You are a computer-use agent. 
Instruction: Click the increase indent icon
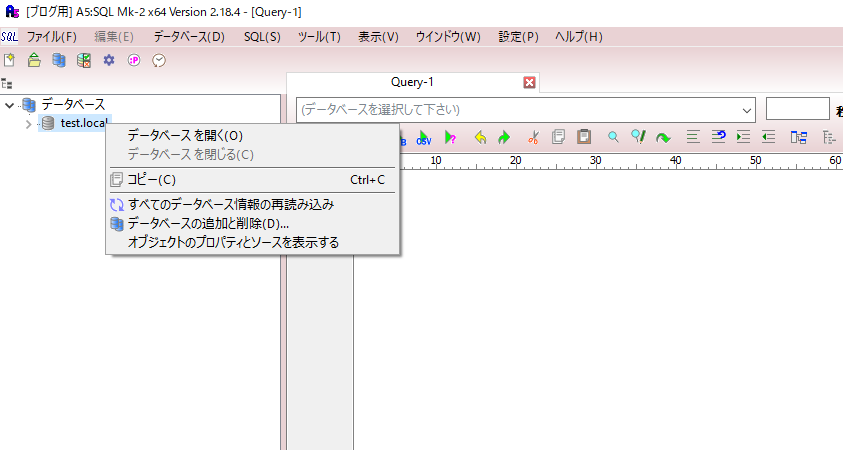[x=743, y=137]
